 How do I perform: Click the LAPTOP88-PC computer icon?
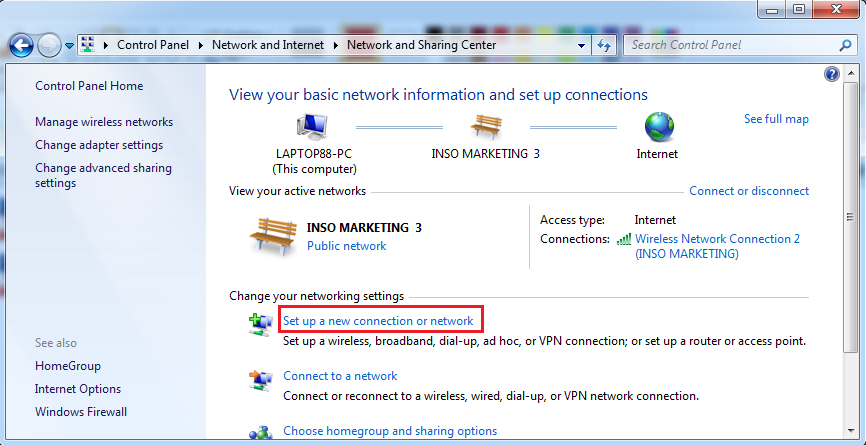[313, 128]
